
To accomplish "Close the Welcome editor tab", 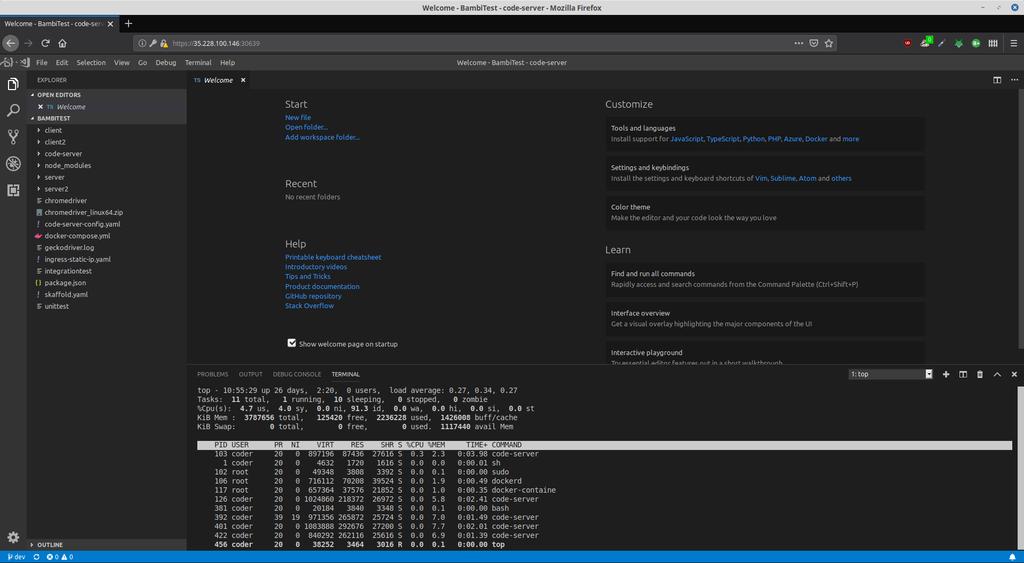I will tap(243, 80).
